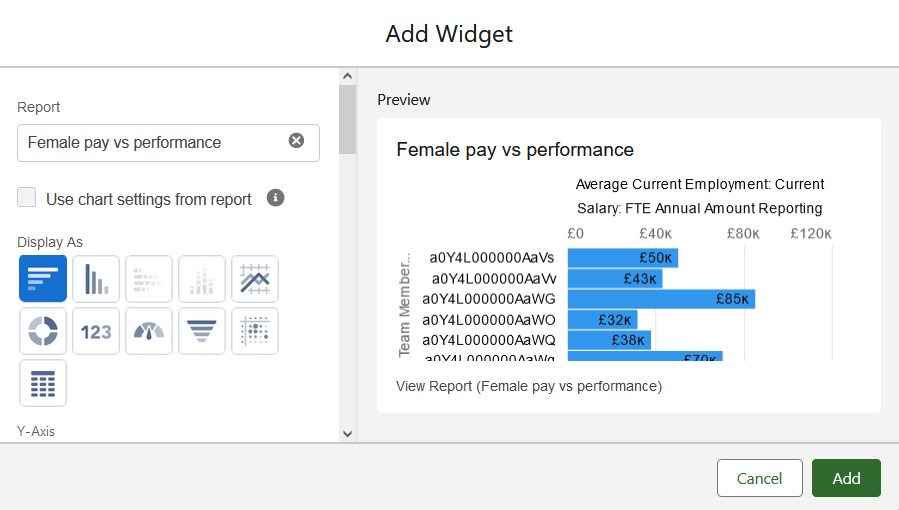The height and width of the screenshot is (510, 899).
Task: Select the horizontal bar chart display type
Action: click(43, 279)
